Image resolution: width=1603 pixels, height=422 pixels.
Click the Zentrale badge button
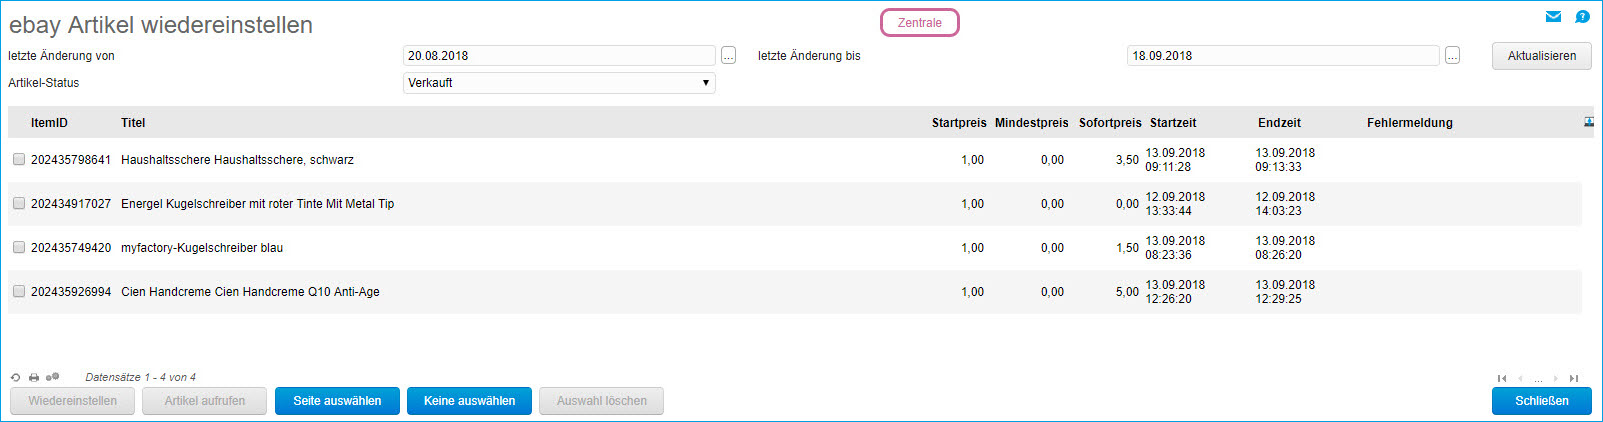(x=919, y=23)
